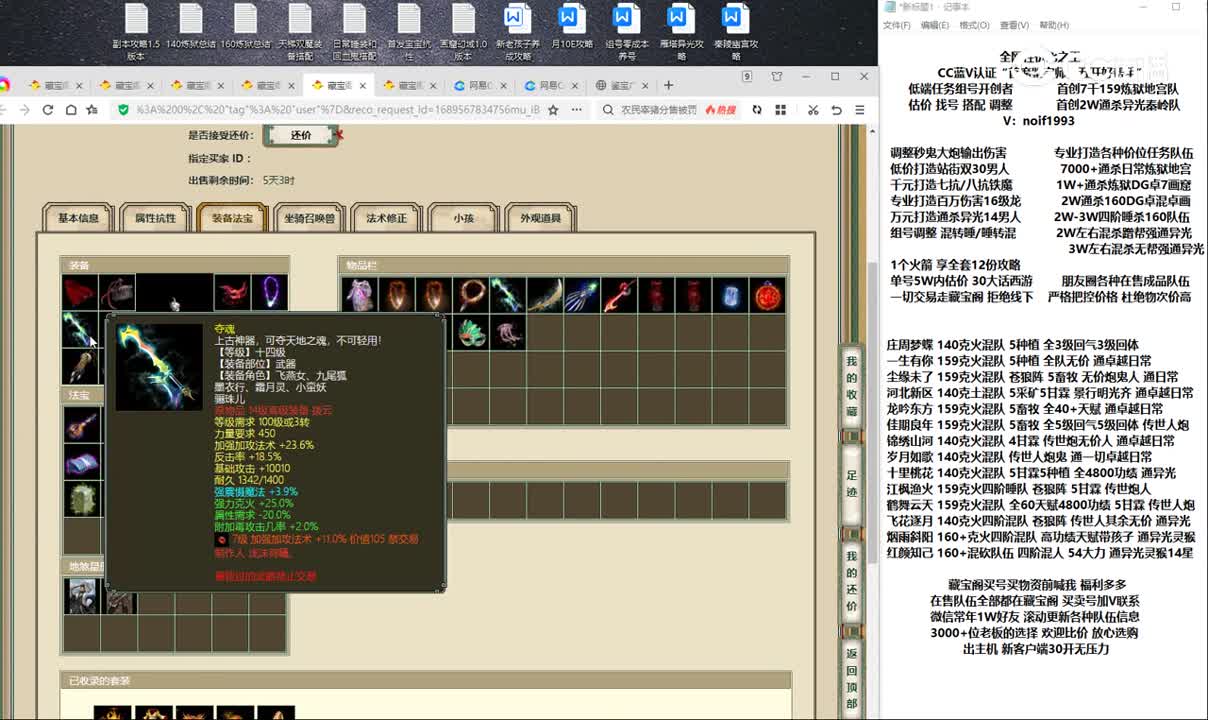Click the text 出售剩余时间 in the page
This screenshot has height=720, width=1208.
click(x=220, y=181)
